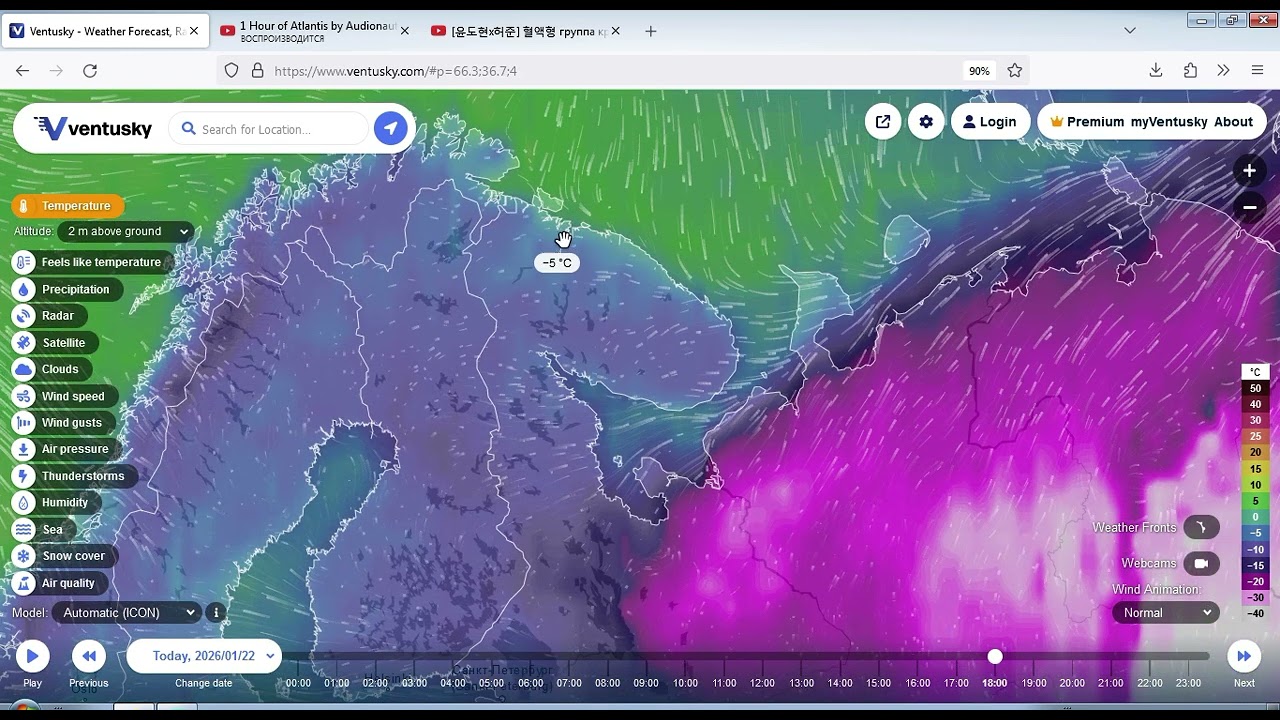
Task: Select the Humidity layer icon
Action: pyautogui.click(x=24, y=503)
